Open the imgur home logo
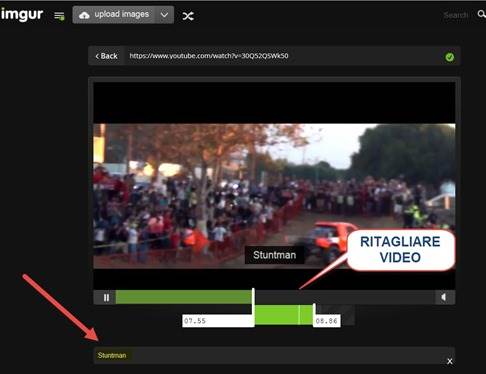Image resolution: width=486 pixels, height=374 pixels. click(x=22, y=15)
